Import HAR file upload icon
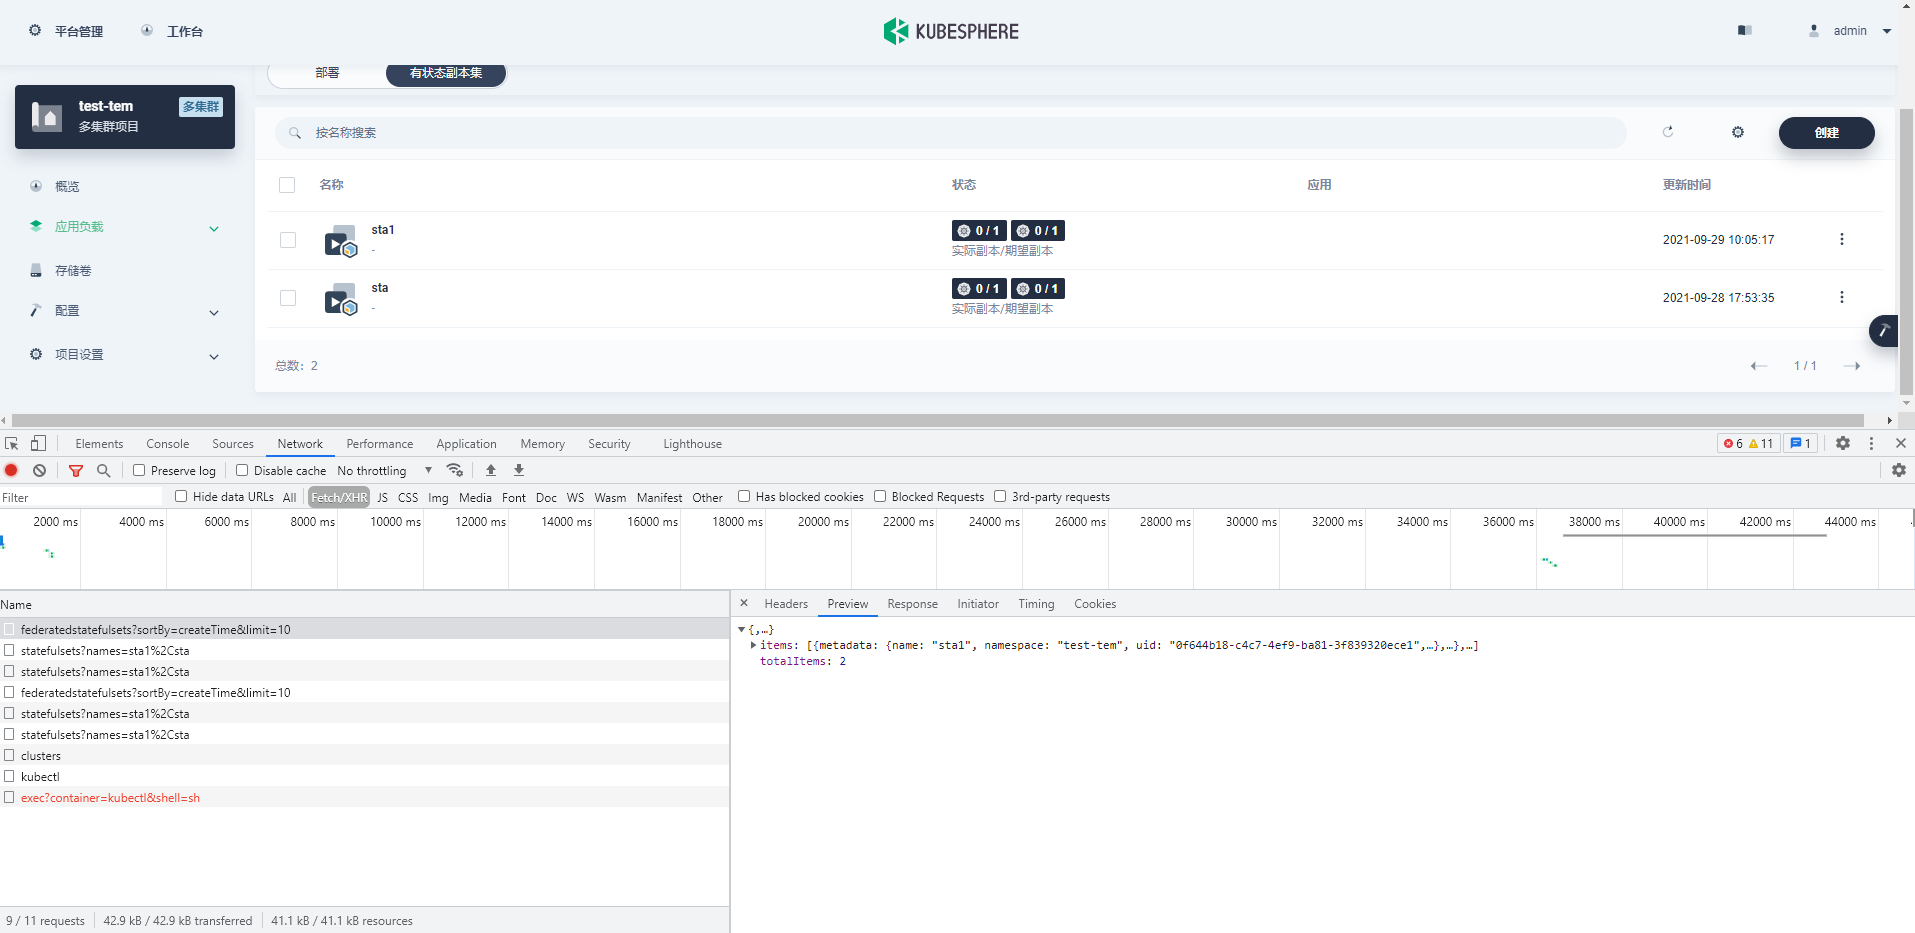The height and width of the screenshot is (933, 1915). (491, 470)
